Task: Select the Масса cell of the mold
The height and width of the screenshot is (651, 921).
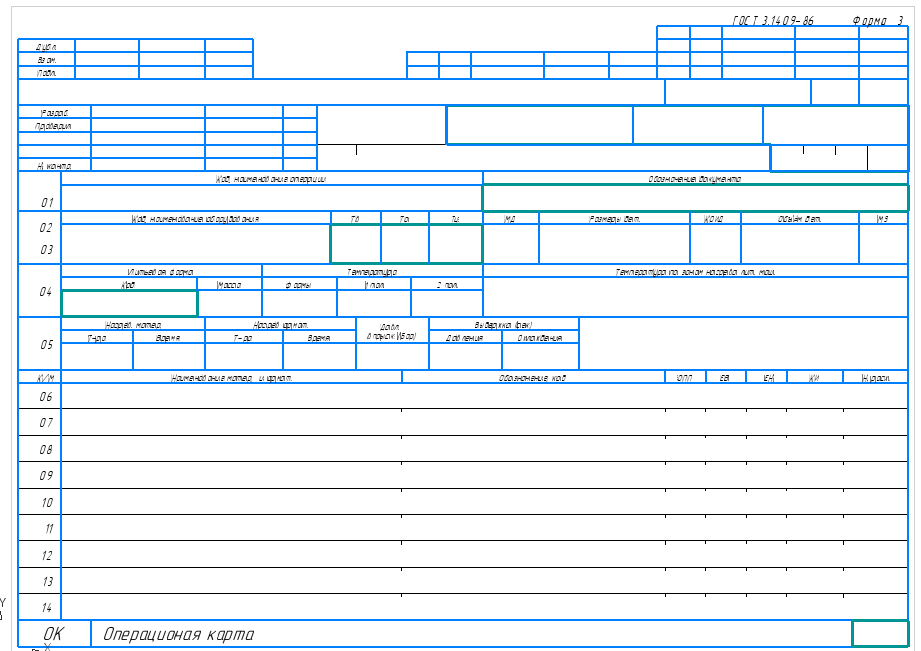Action: tap(230, 303)
